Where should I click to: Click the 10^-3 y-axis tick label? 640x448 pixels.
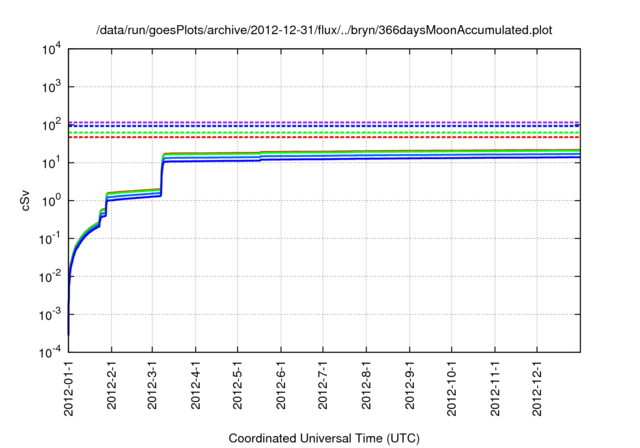pyautogui.click(x=50, y=315)
